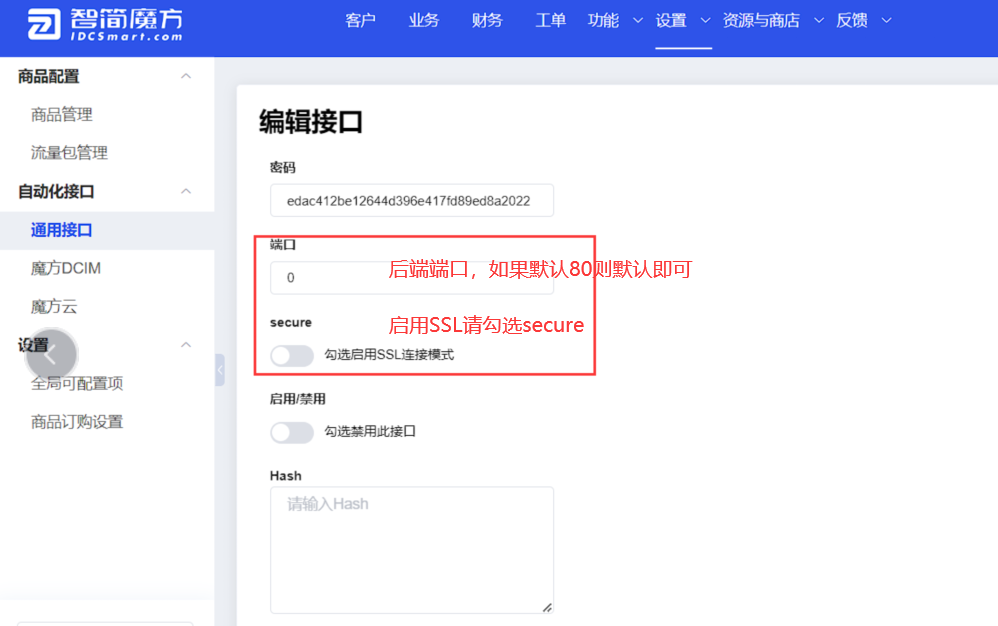Screen dimensions: 998x626
Task: Select 设置 in the top navigation
Action: point(671,20)
